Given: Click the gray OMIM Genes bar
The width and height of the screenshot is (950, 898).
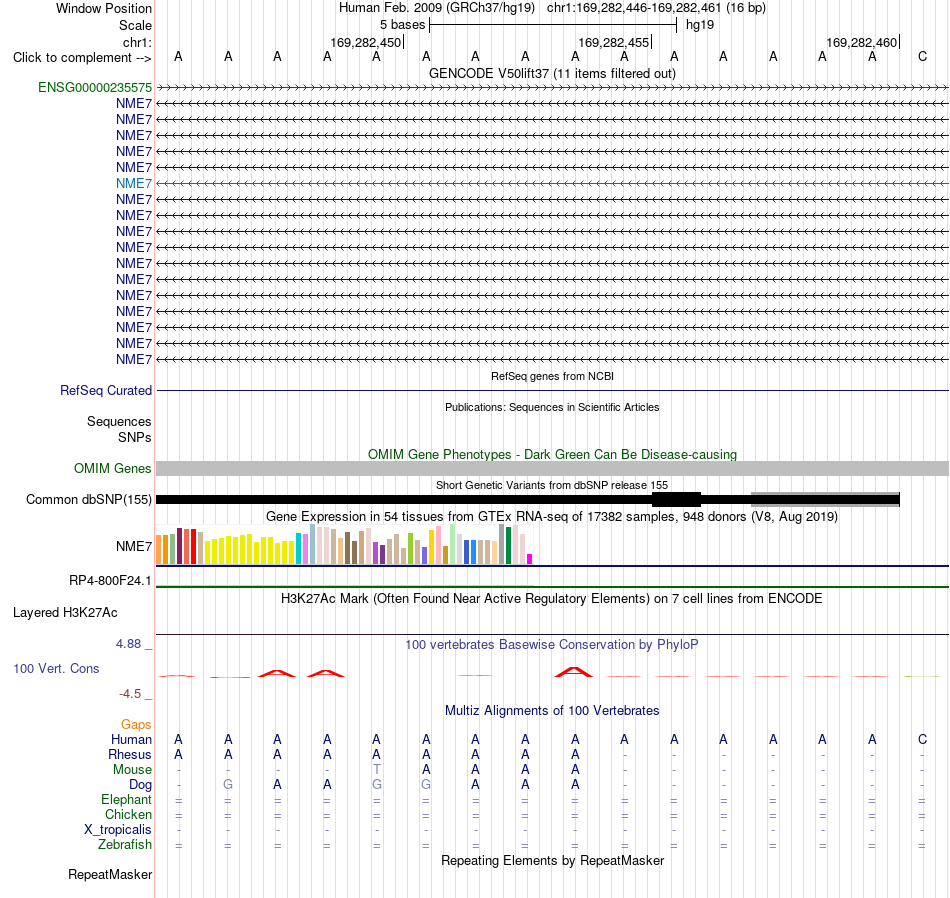Looking at the screenshot, I should (x=553, y=468).
